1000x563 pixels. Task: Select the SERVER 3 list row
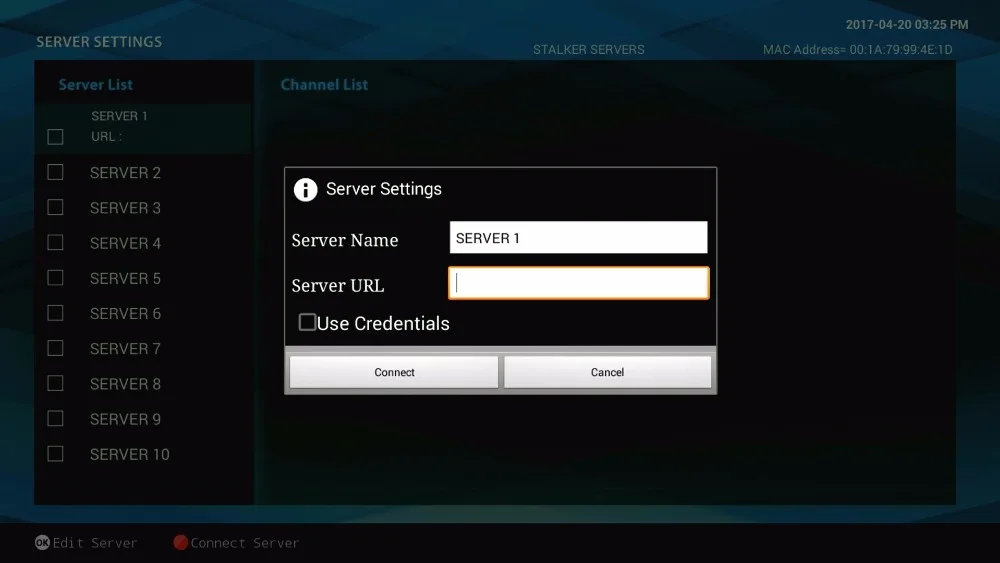143,207
